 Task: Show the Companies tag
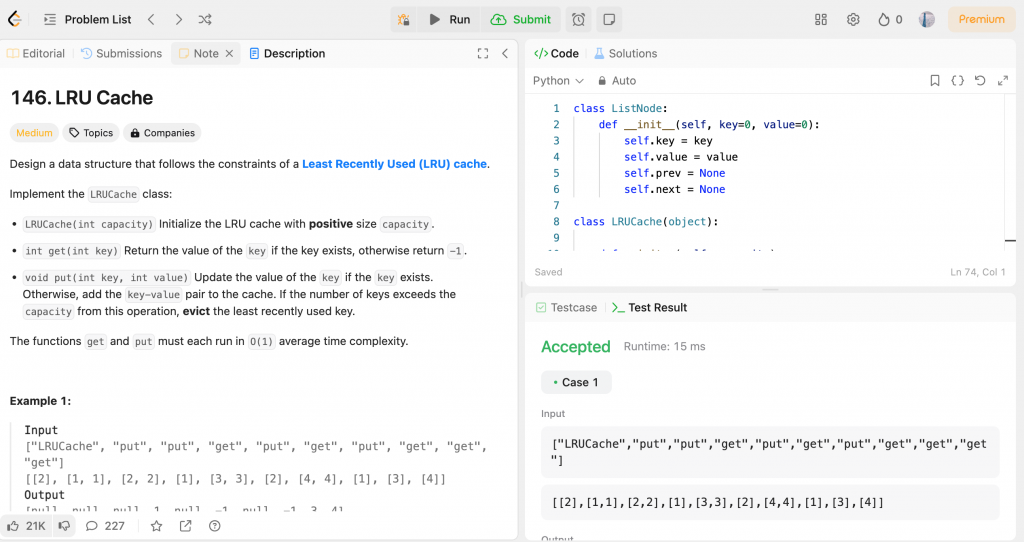pos(162,133)
